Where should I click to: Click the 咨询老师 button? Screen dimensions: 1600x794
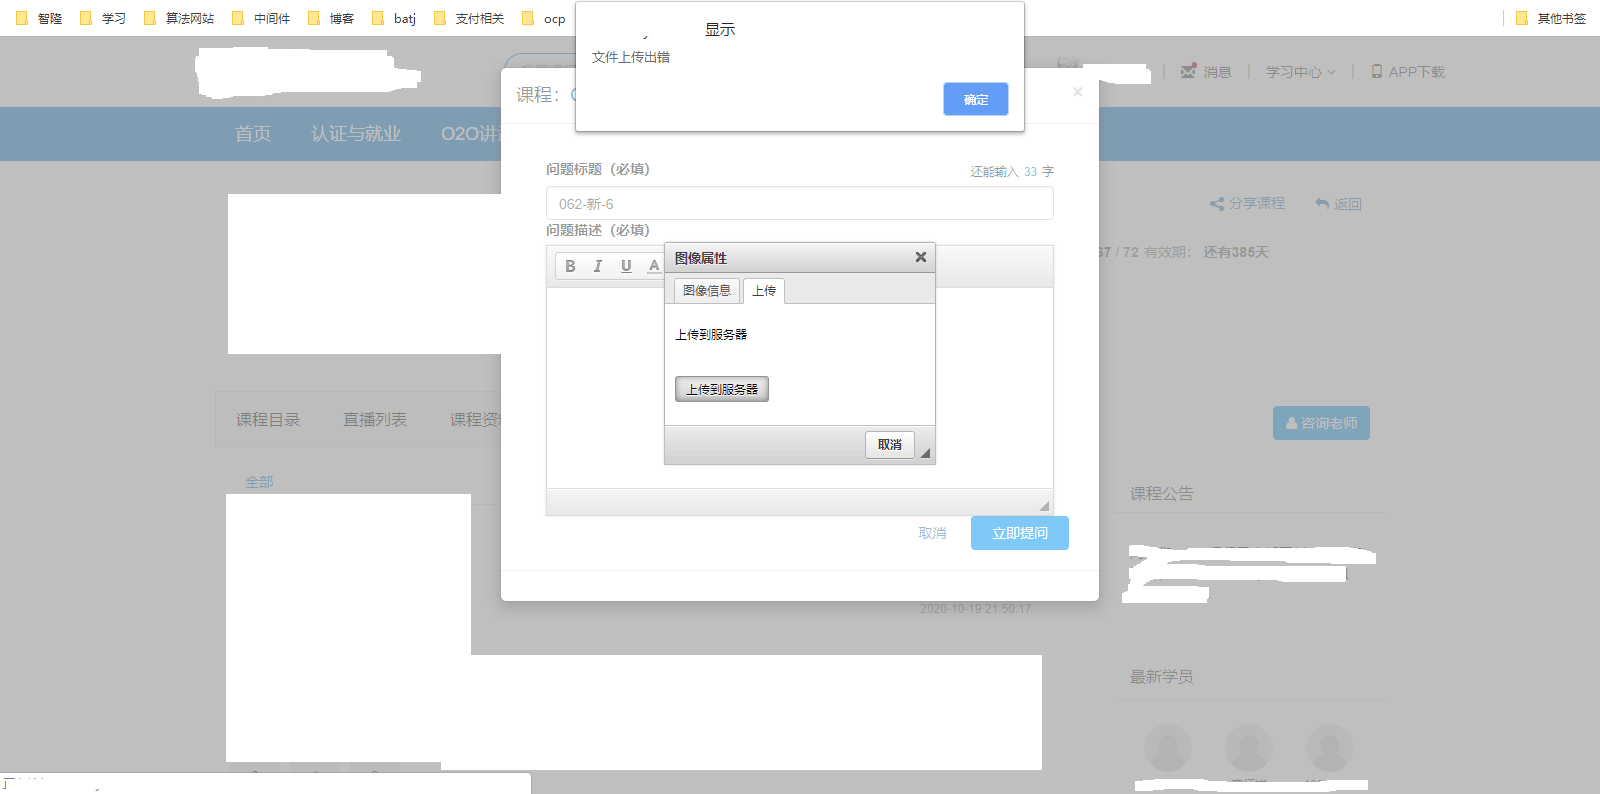1321,423
